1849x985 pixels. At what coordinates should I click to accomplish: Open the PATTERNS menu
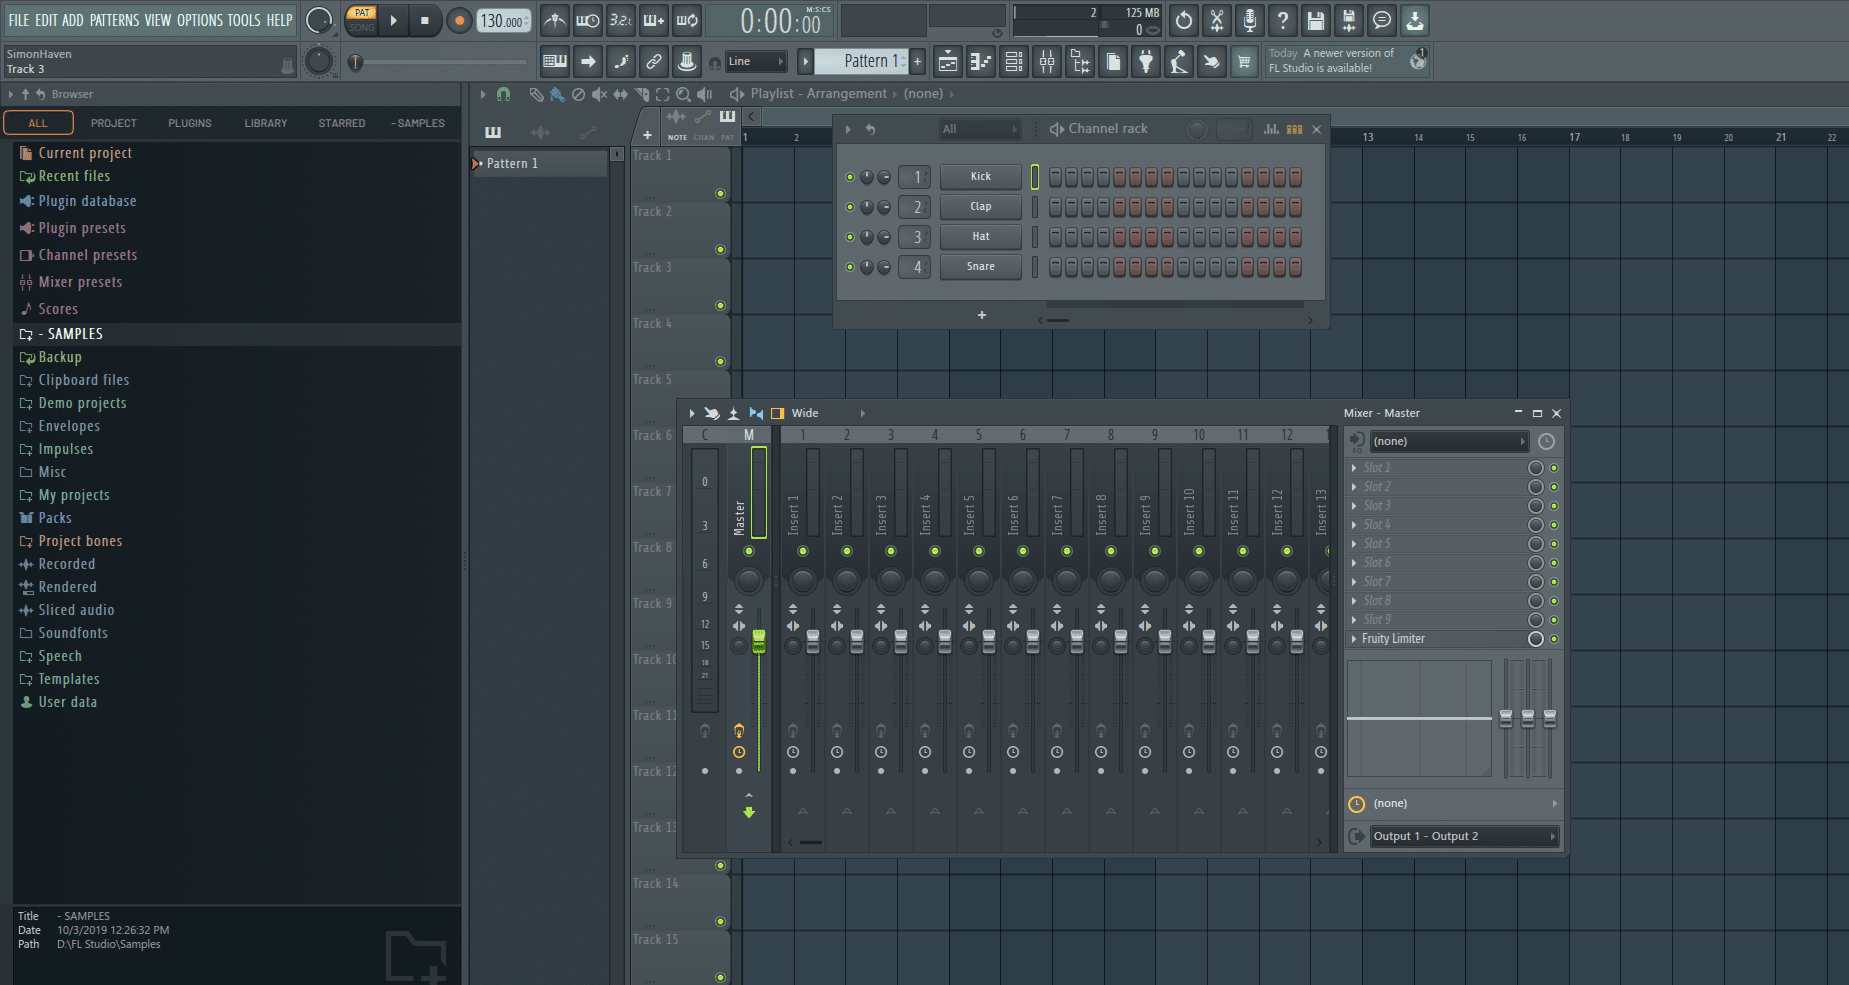(115, 19)
